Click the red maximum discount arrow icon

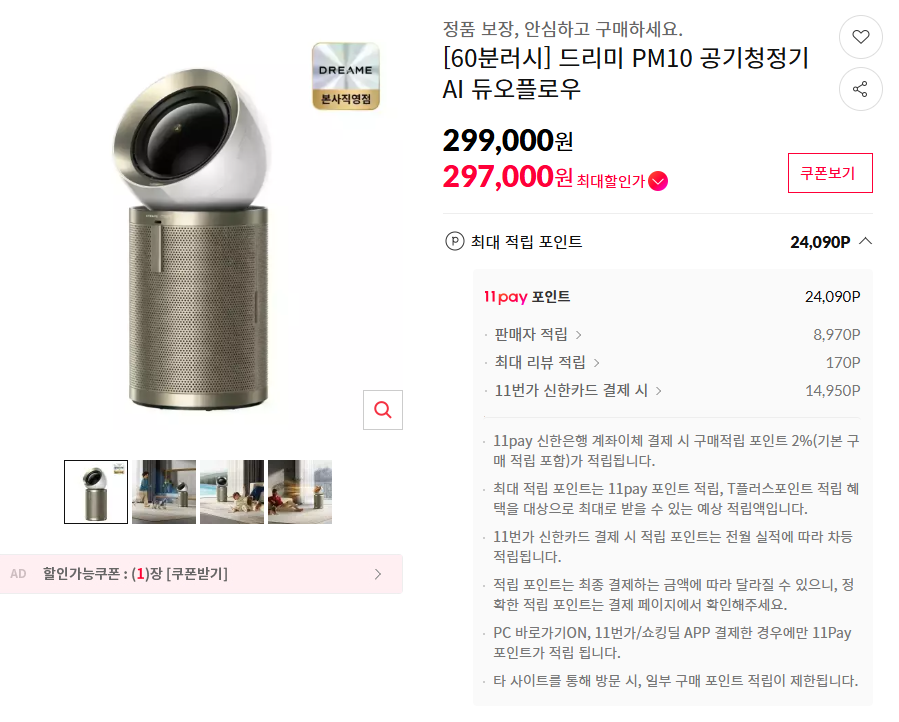[x=658, y=181]
